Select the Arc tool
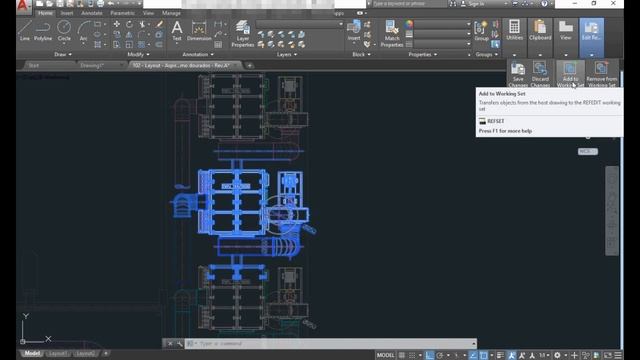Image resolution: width=640 pixels, height=360 pixels. [84, 31]
